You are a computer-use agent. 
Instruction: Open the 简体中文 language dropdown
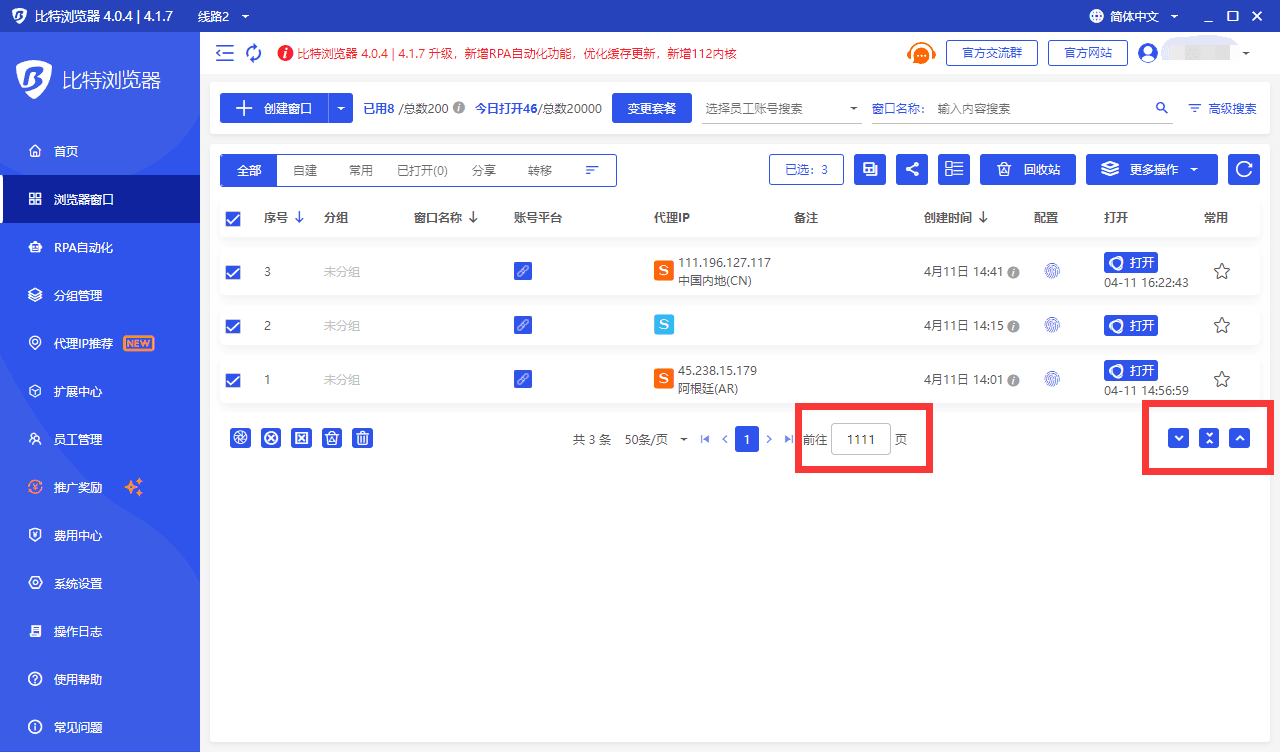click(1134, 17)
